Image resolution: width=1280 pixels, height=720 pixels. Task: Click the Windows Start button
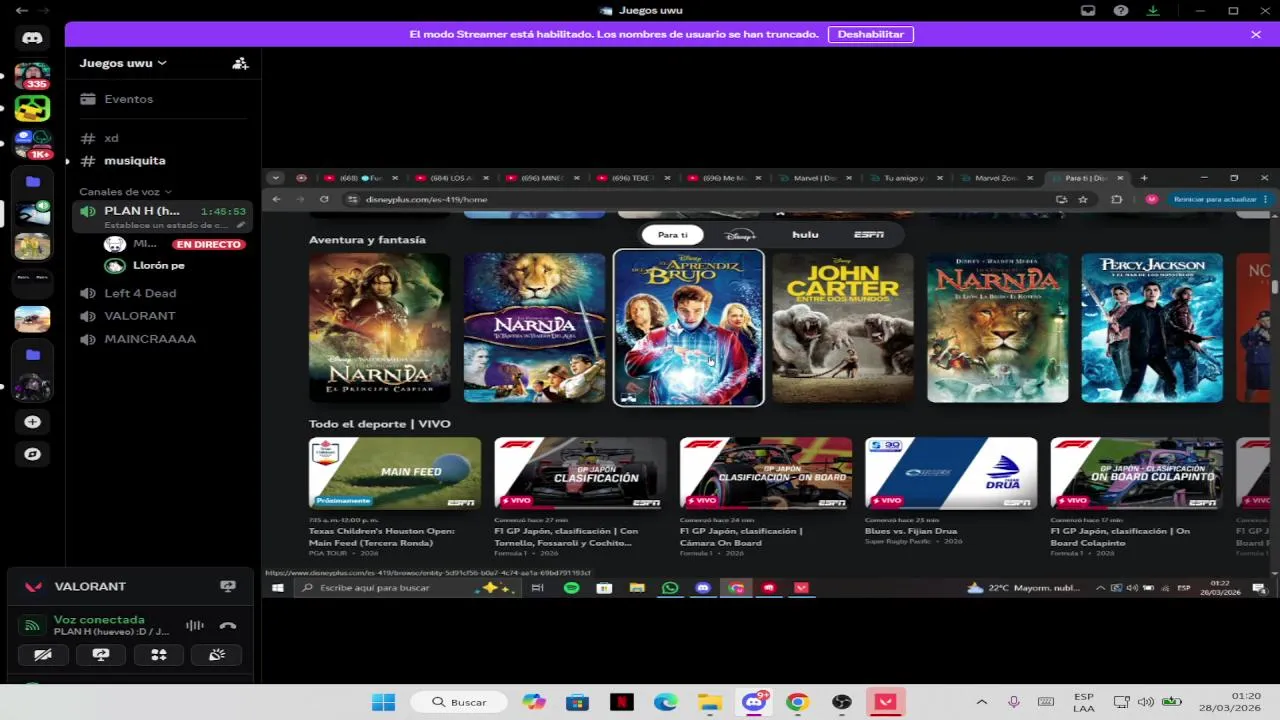point(384,702)
